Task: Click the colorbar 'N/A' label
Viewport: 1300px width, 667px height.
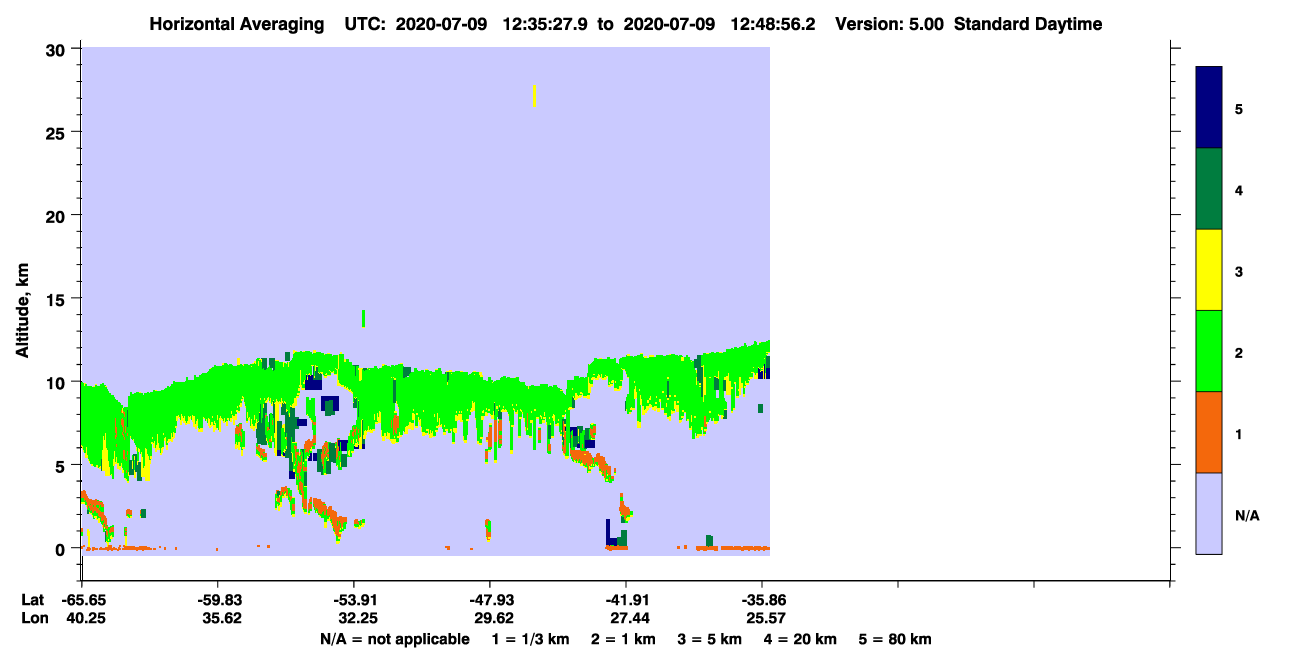Action: tap(1246, 515)
